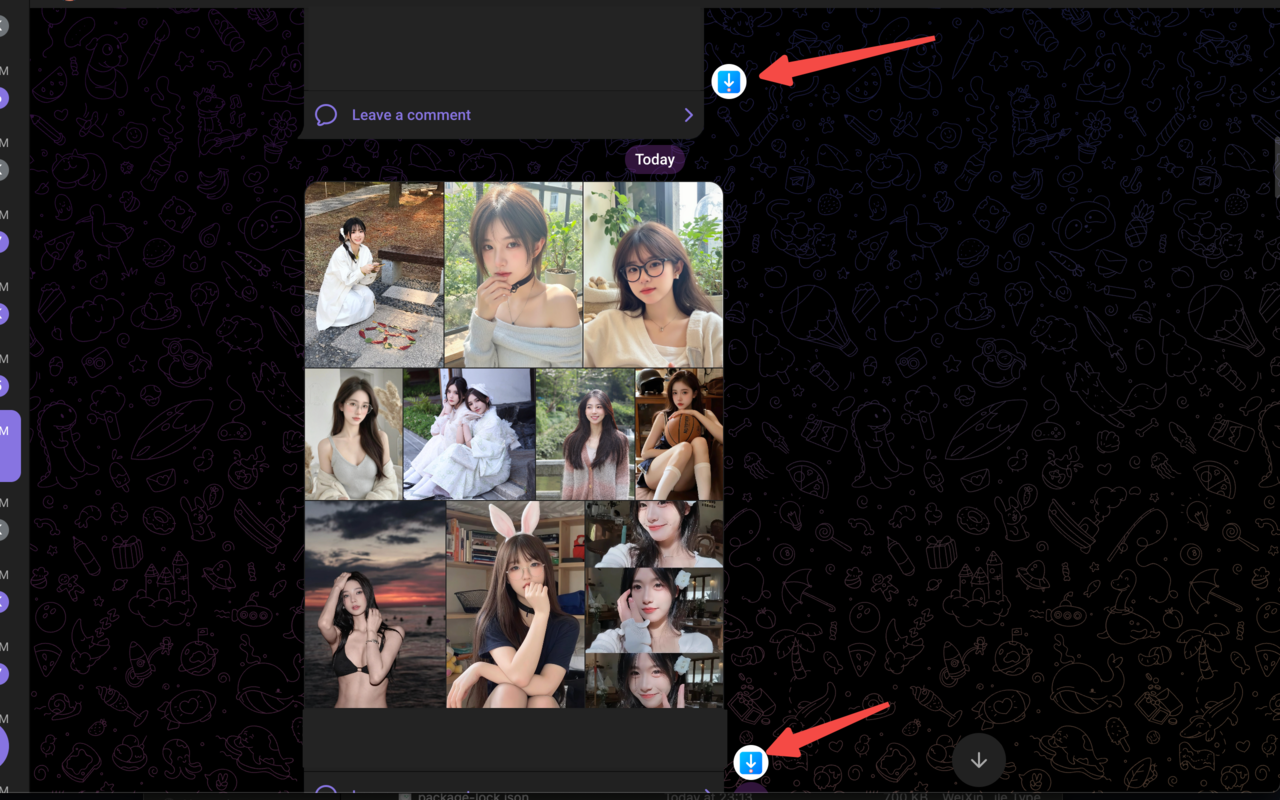Click the download icon beside the Leave a comment post

click(x=729, y=81)
